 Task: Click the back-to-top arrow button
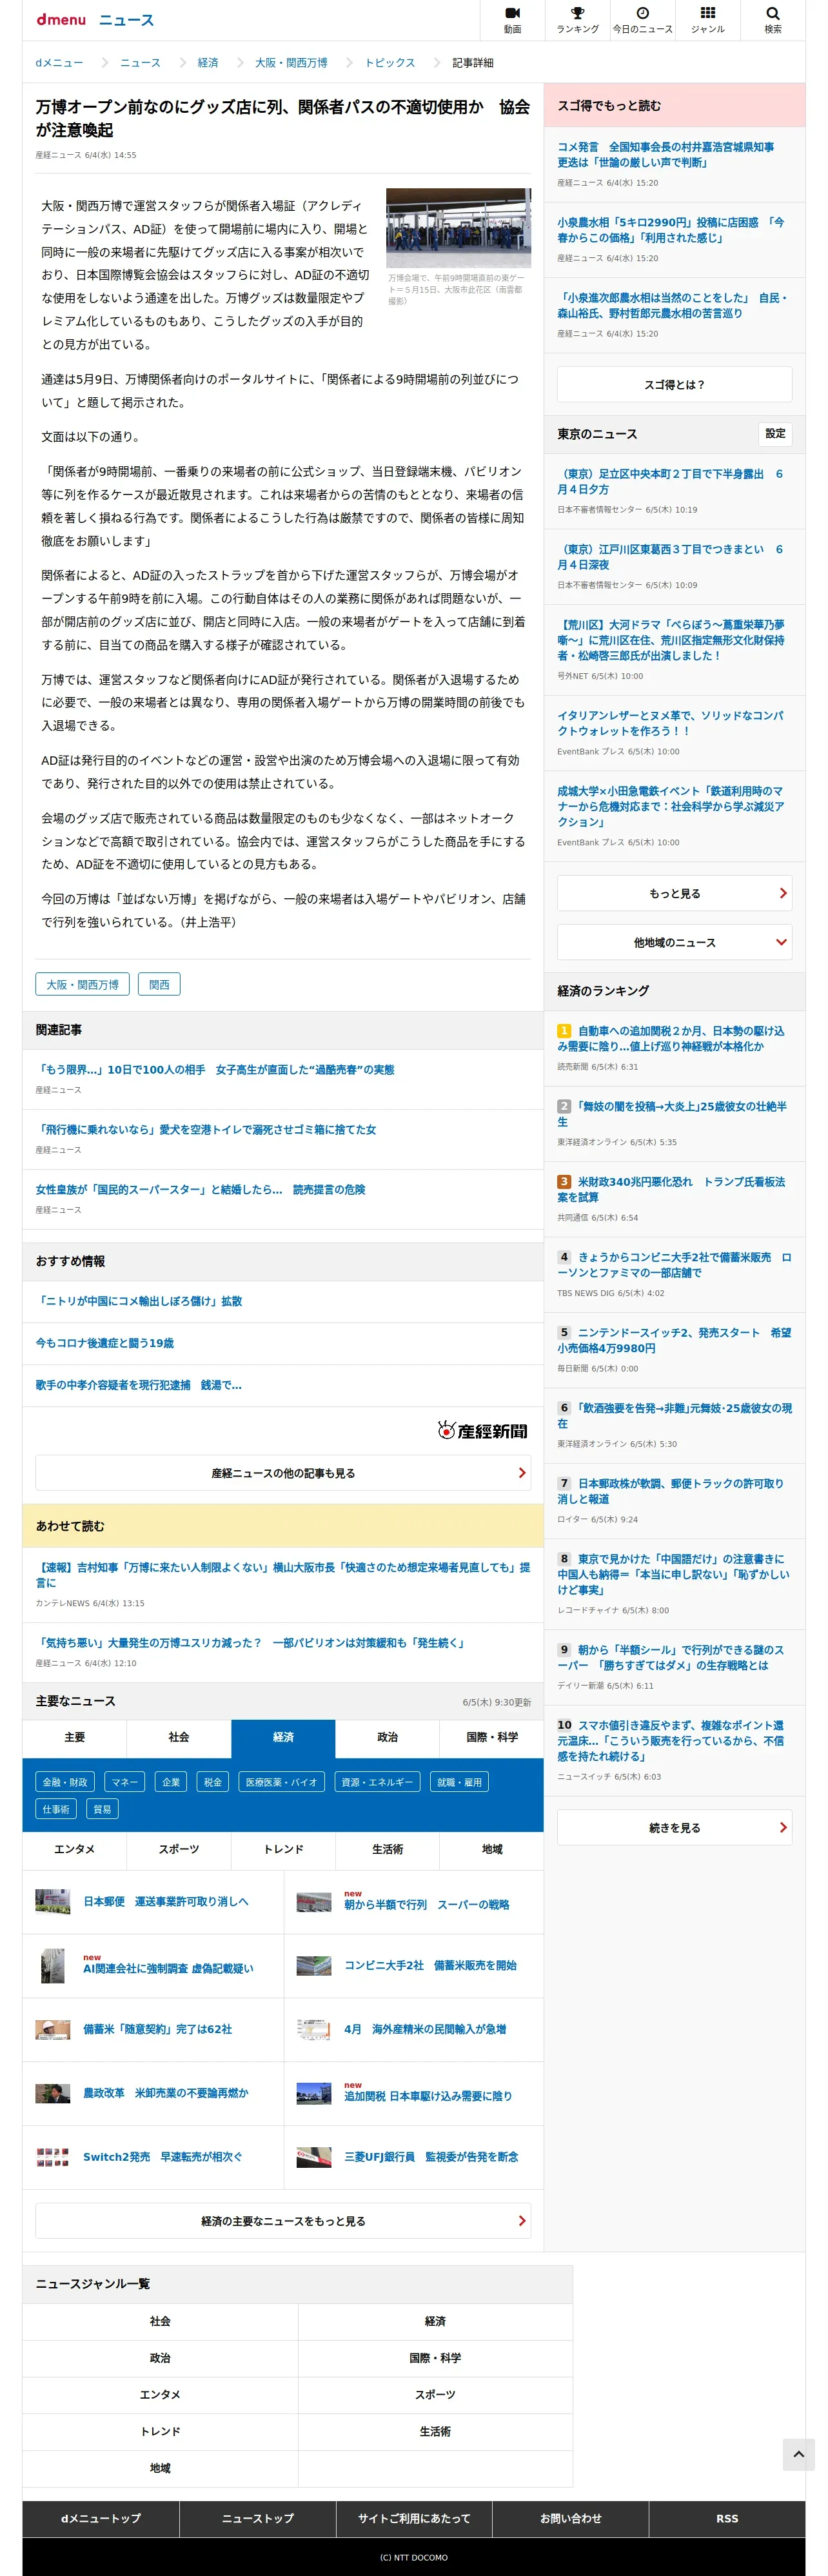point(798,2454)
